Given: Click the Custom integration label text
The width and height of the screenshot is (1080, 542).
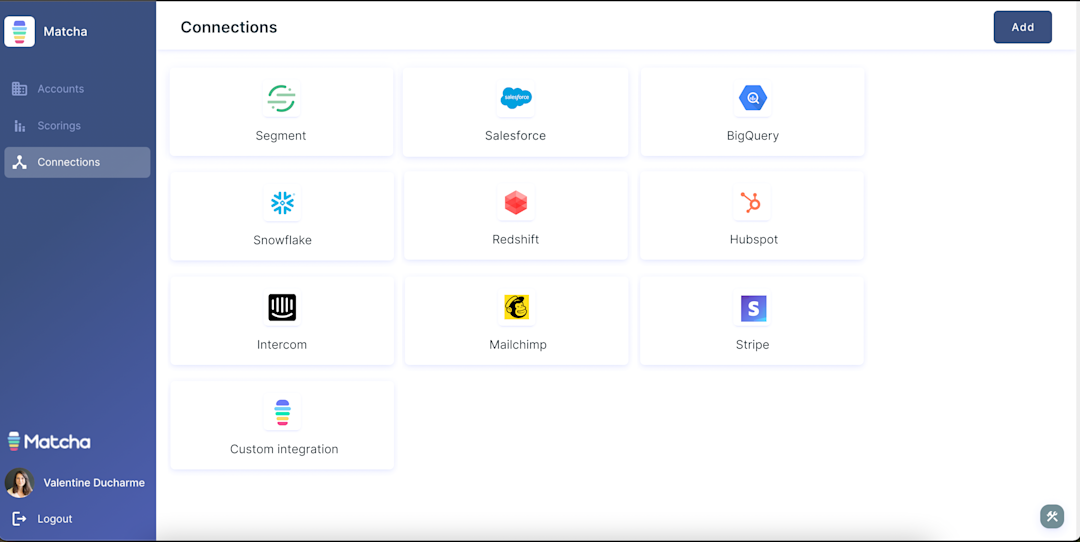Looking at the screenshot, I should [x=284, y=449].
